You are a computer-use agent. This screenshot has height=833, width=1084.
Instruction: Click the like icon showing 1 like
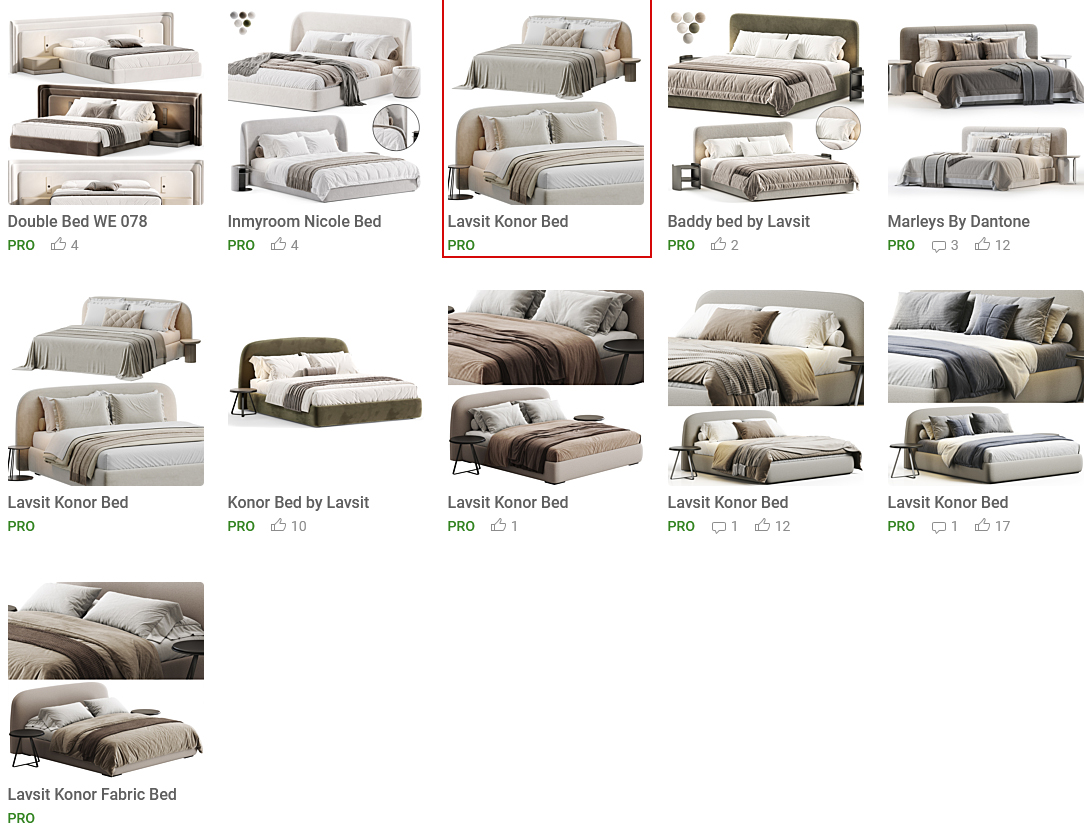click(498, 525)
